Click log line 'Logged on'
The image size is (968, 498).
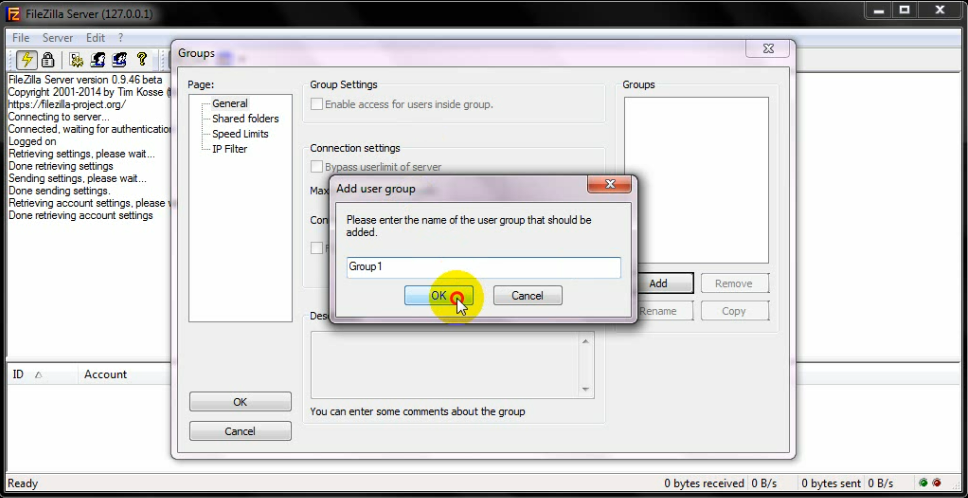(x=32, y=141)
